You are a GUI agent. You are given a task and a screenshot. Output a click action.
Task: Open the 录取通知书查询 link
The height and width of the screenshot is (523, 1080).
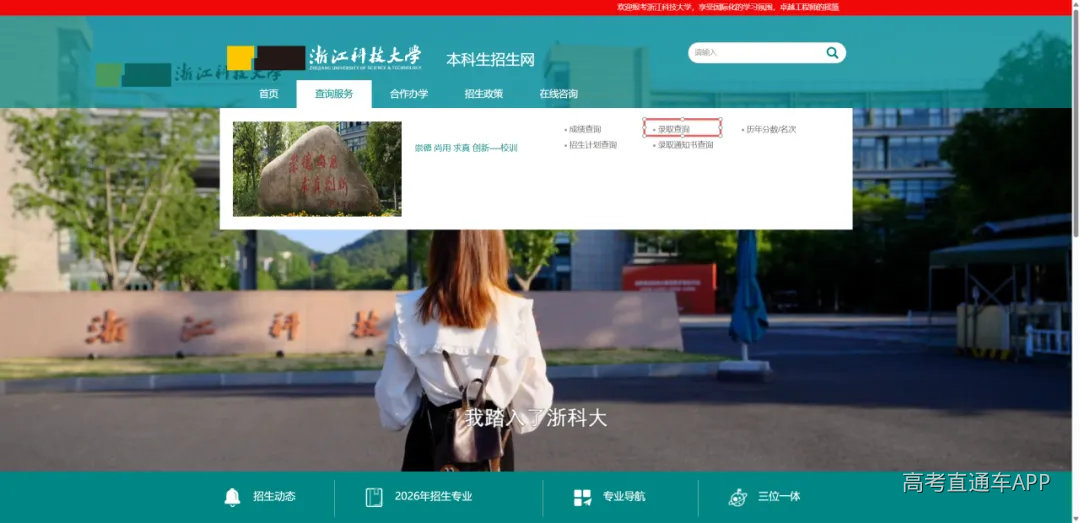pyautogui.click(x=685, y=145)
